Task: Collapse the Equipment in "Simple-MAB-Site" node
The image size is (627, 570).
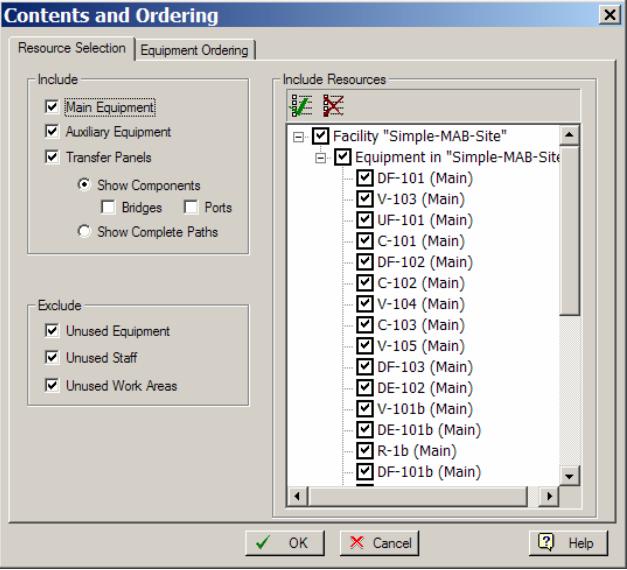Action: click(x=321, y=158)
